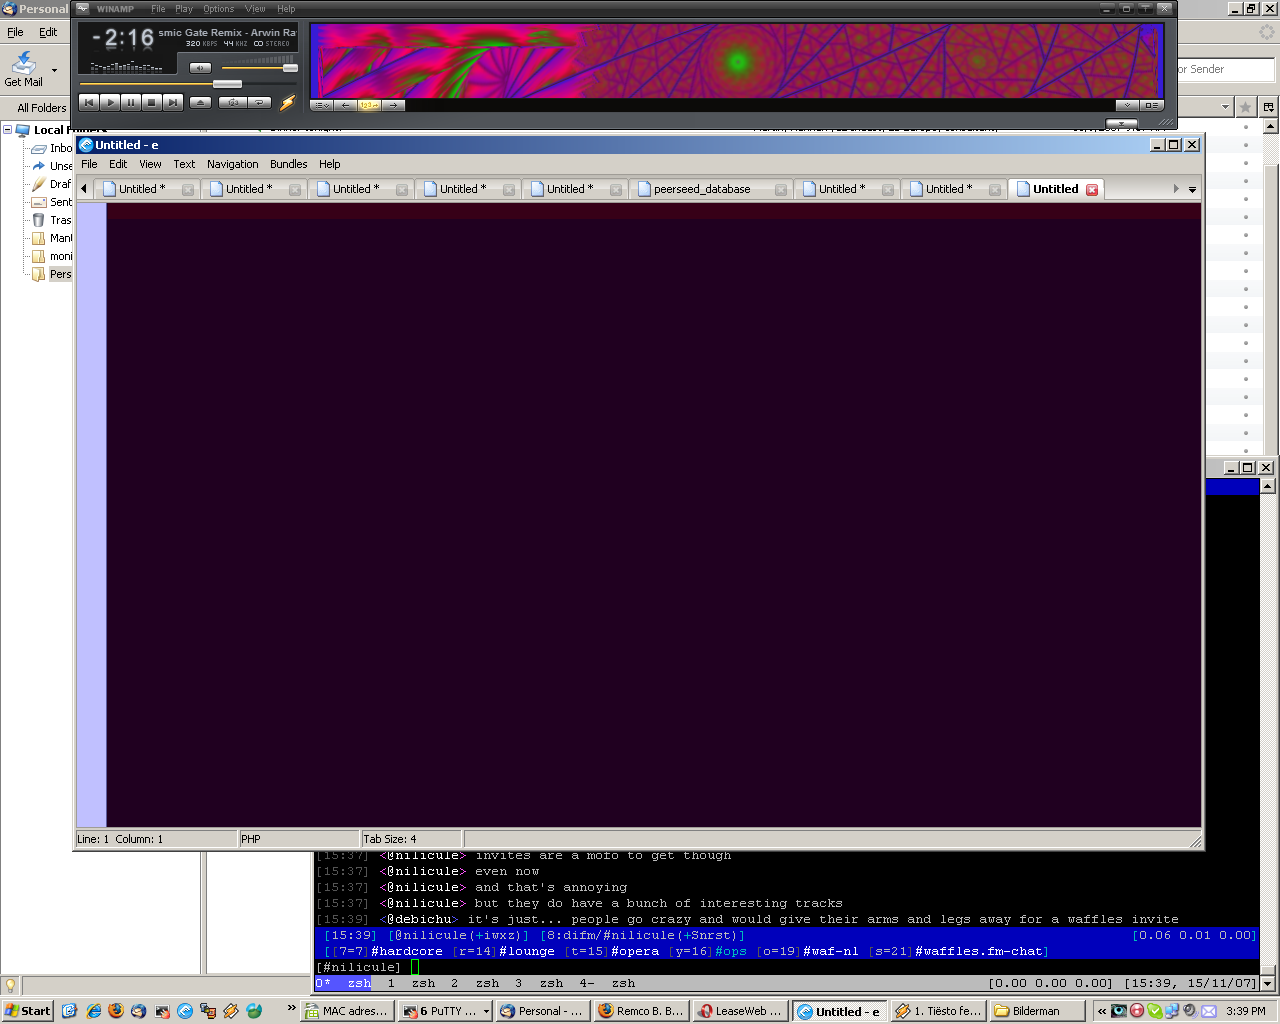
Task: Open Winamp Help menu
Action: click(x=286, y=9)
